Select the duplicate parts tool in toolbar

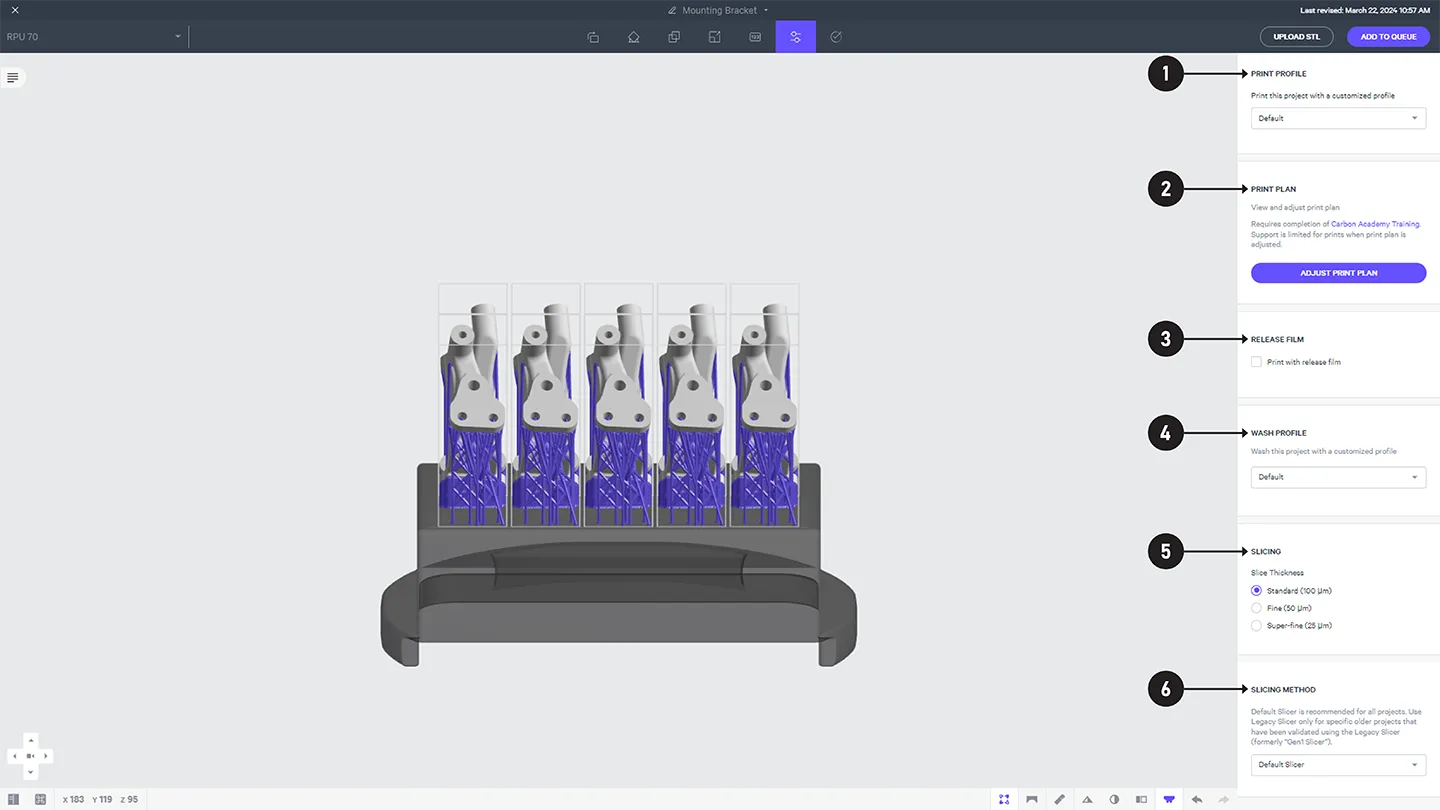pos(674,37)
